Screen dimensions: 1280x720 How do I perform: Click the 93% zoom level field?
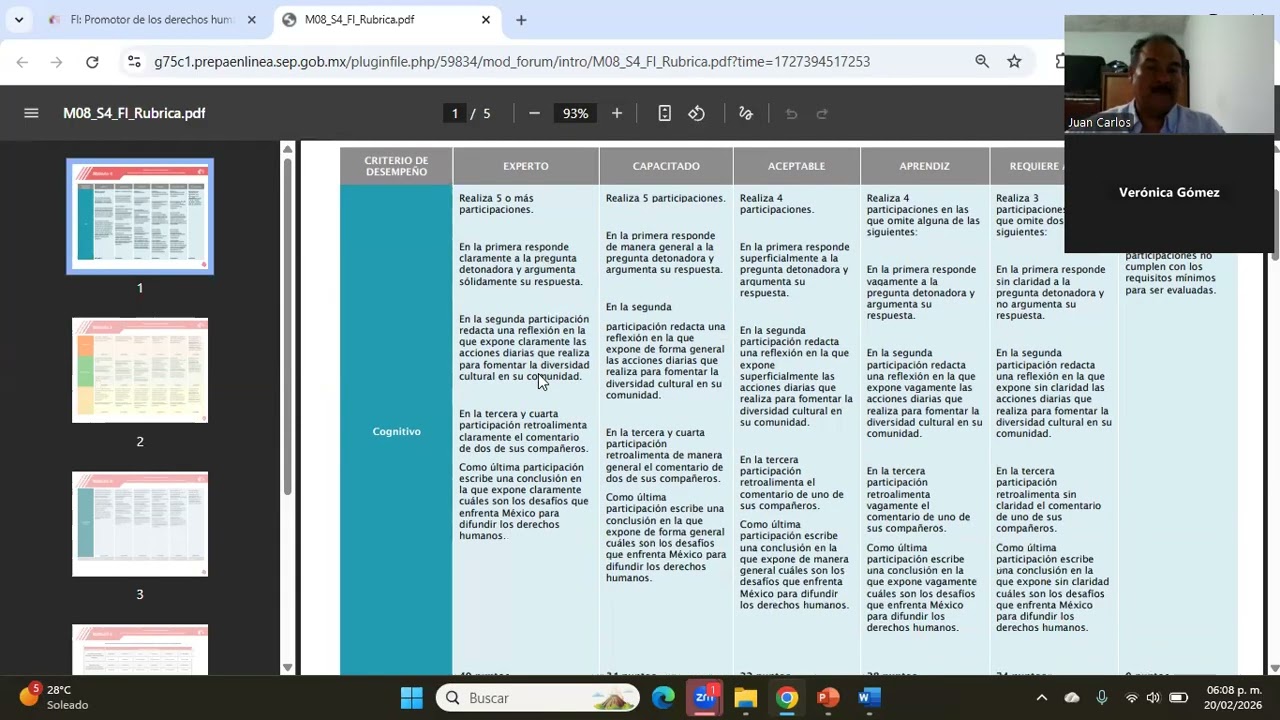point(575,113)
